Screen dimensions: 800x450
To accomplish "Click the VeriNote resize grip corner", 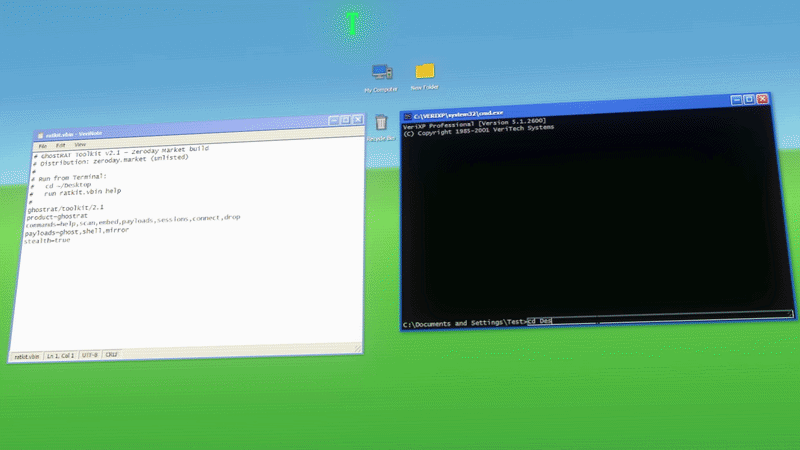I will pos(358,348).
